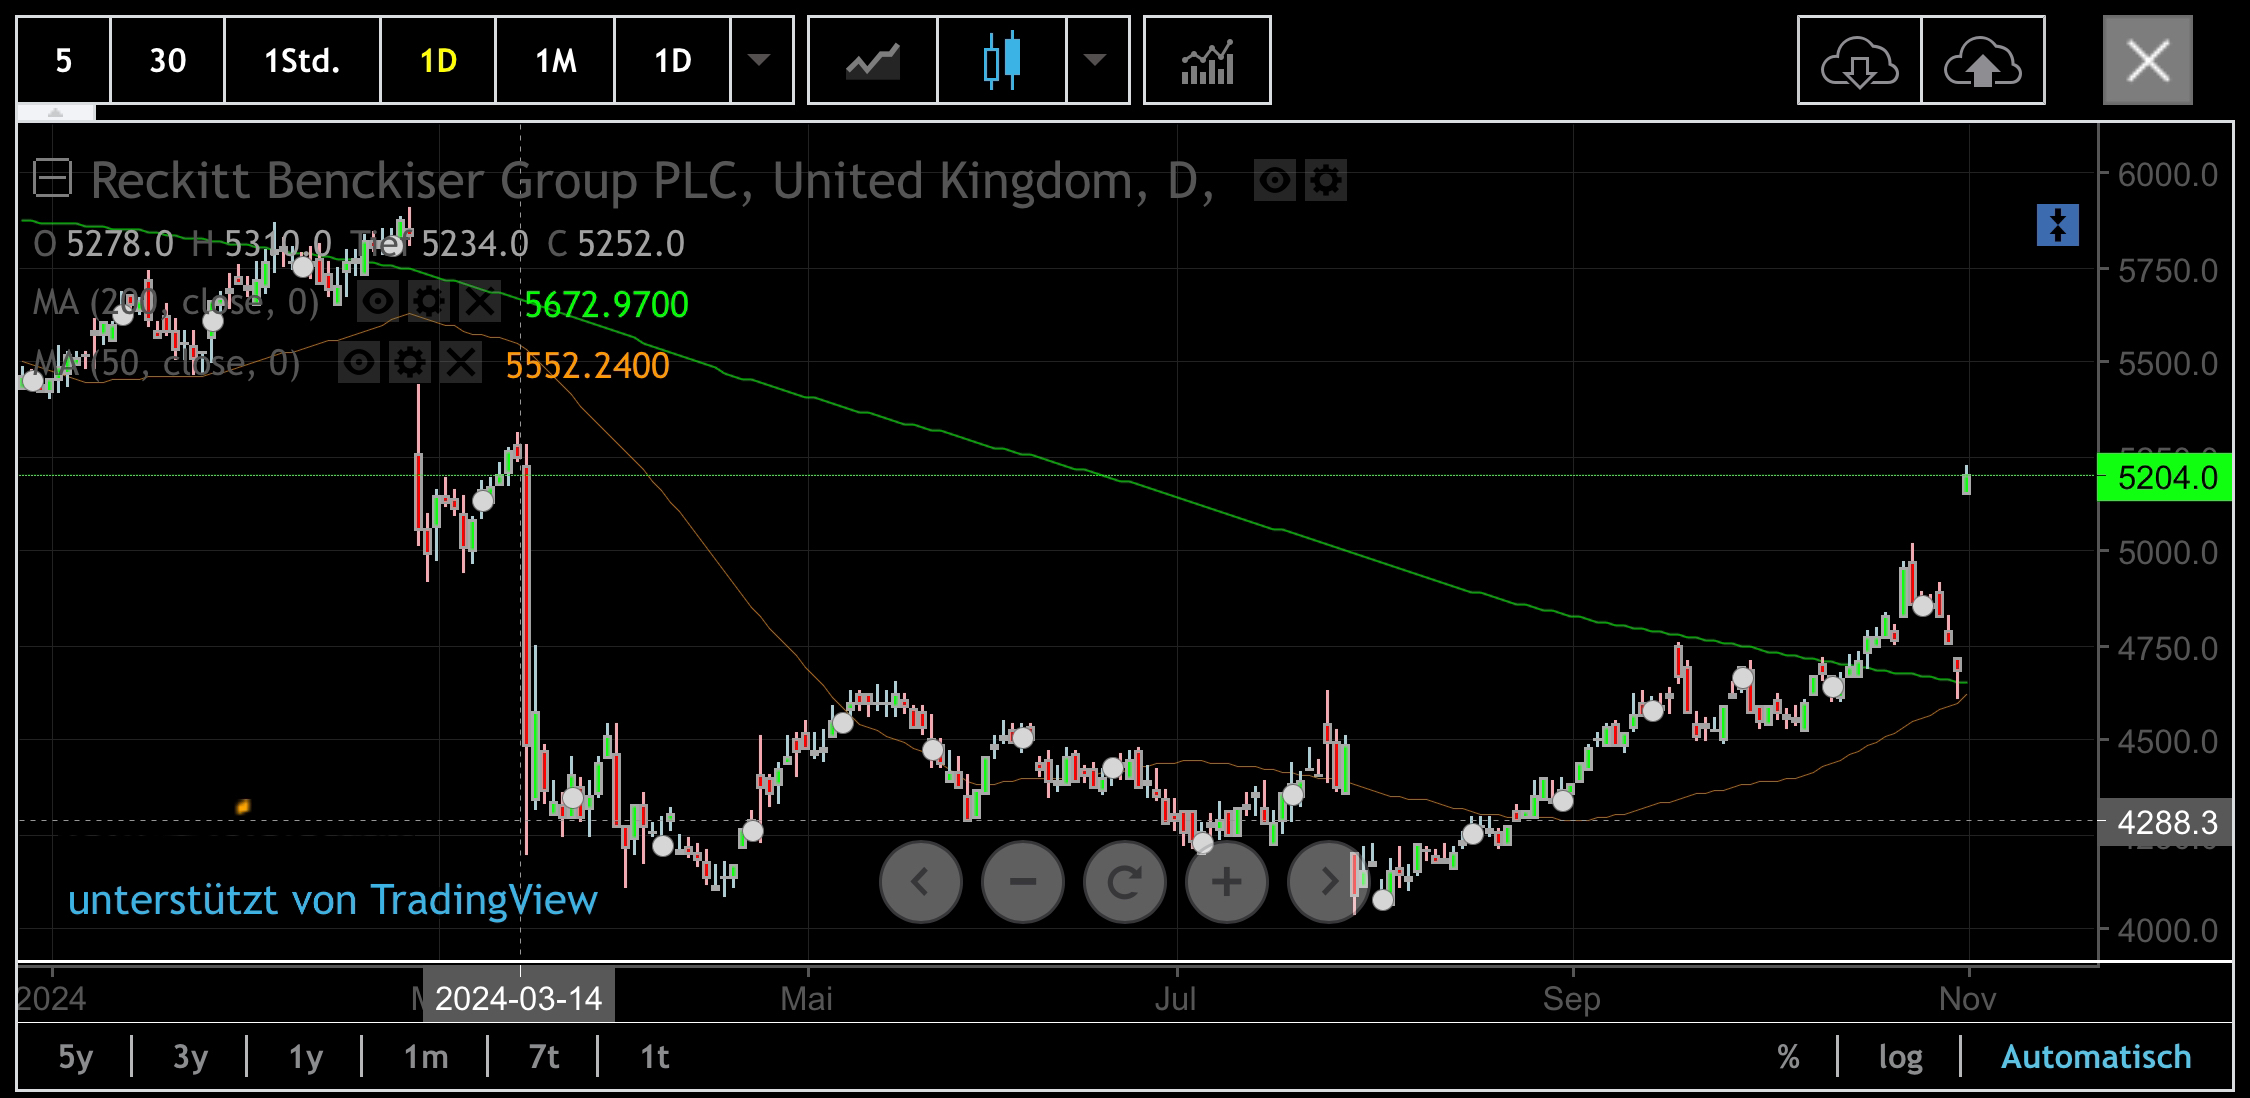Enable the Automatisch scale button
The height and width of the screenshot is (1098, 2250).
(2096, 1057)
